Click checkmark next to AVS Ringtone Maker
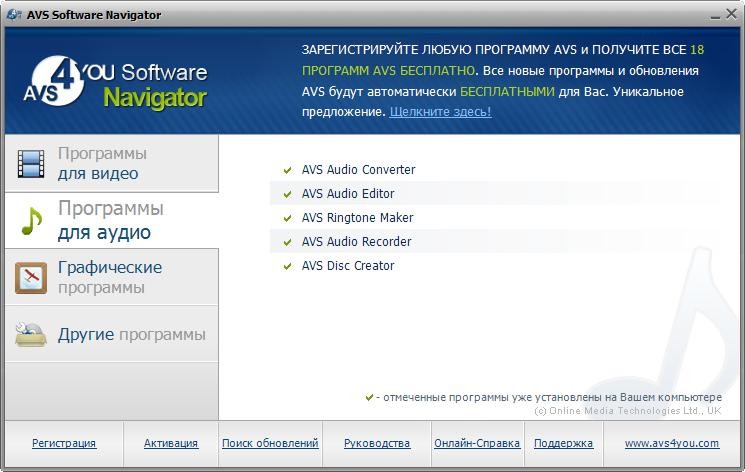The image size is (745, 472). tap(287, 218)
